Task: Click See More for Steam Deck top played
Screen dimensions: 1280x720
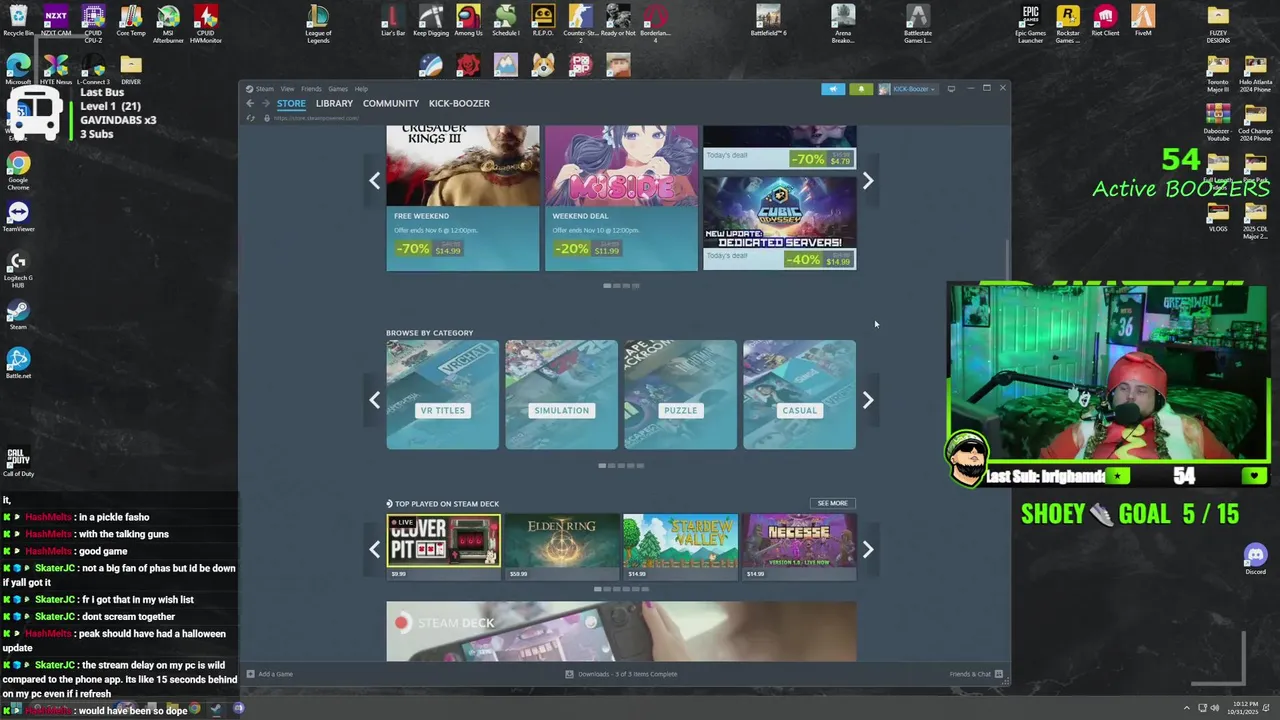Action: click(832, 503)
